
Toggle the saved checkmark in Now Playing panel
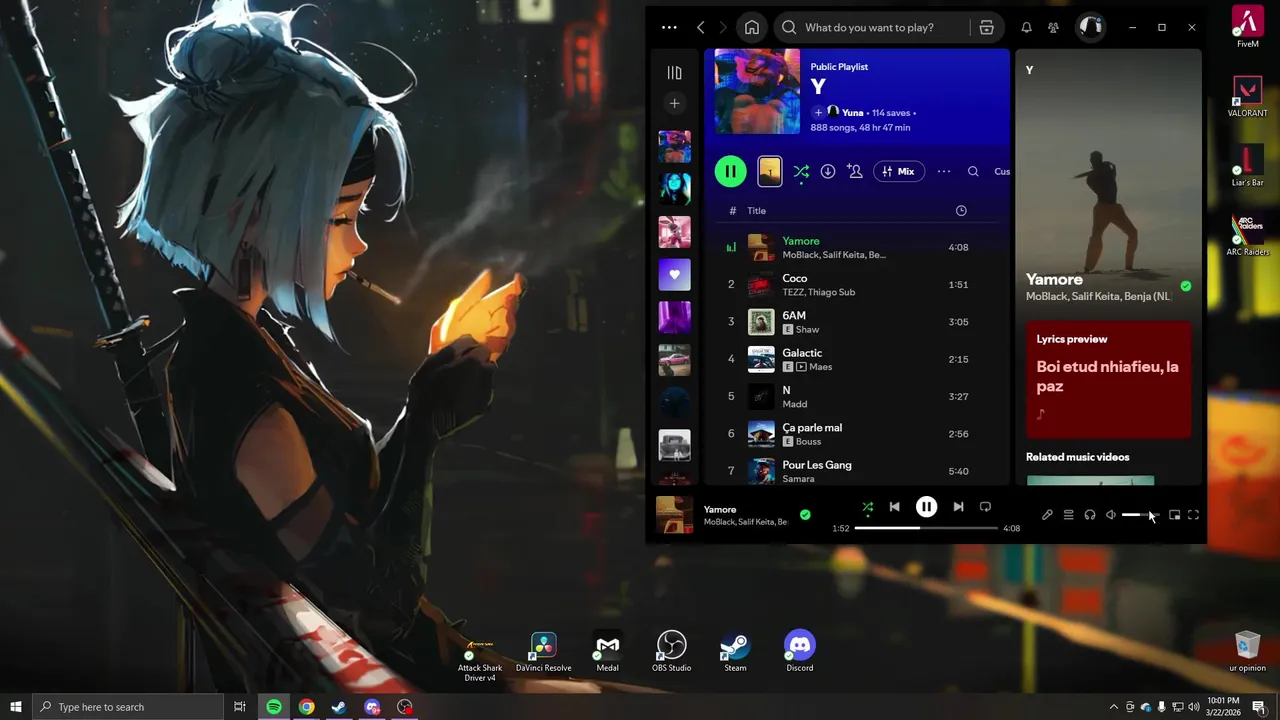pos(1186,286)
